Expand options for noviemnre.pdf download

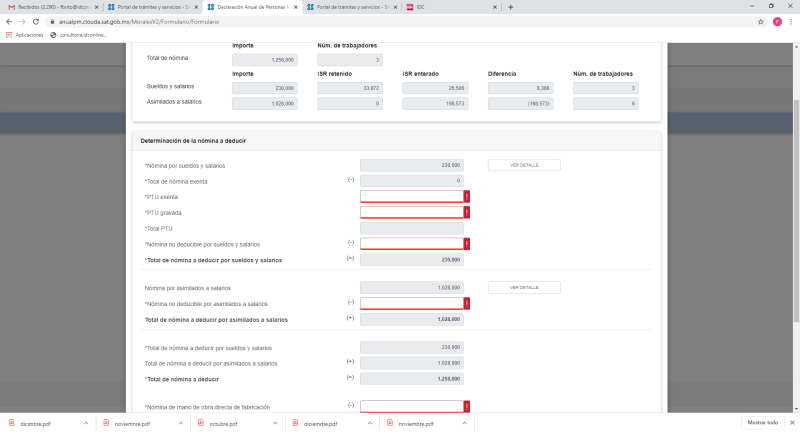(x=181, y=423)
